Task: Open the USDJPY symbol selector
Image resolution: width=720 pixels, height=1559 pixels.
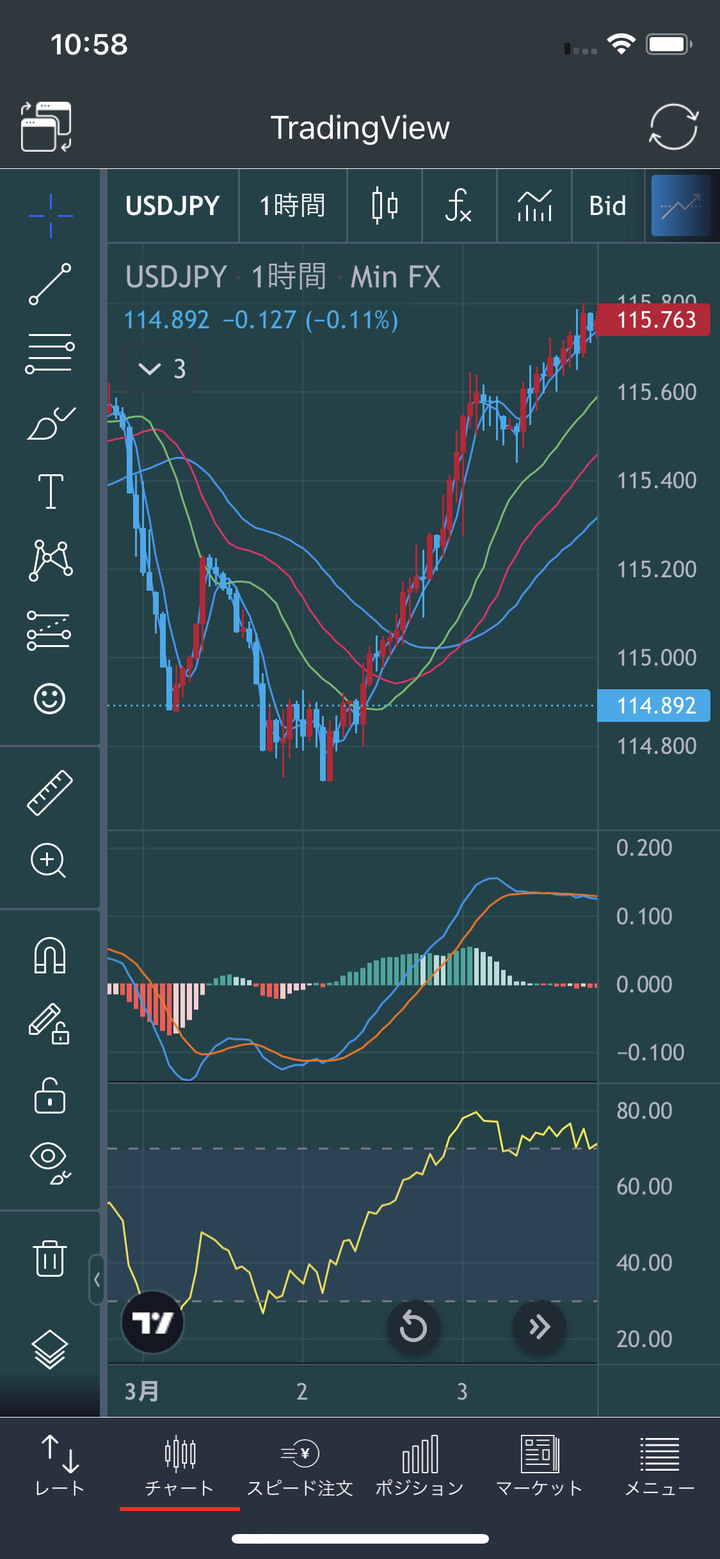Action: pyautogui.click(x=172, y=206)
